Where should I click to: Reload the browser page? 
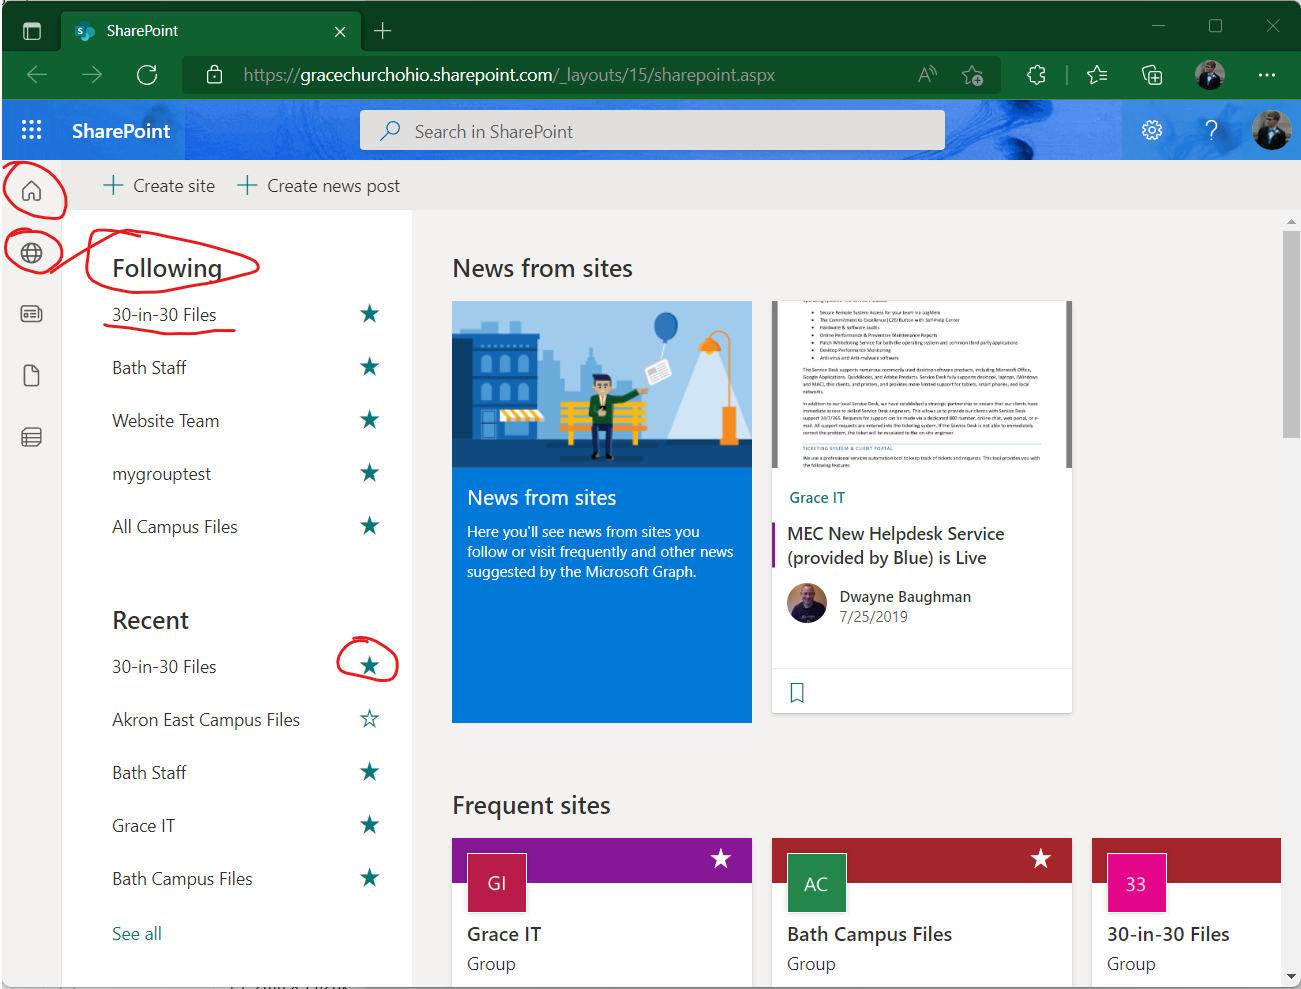point(147,75)
